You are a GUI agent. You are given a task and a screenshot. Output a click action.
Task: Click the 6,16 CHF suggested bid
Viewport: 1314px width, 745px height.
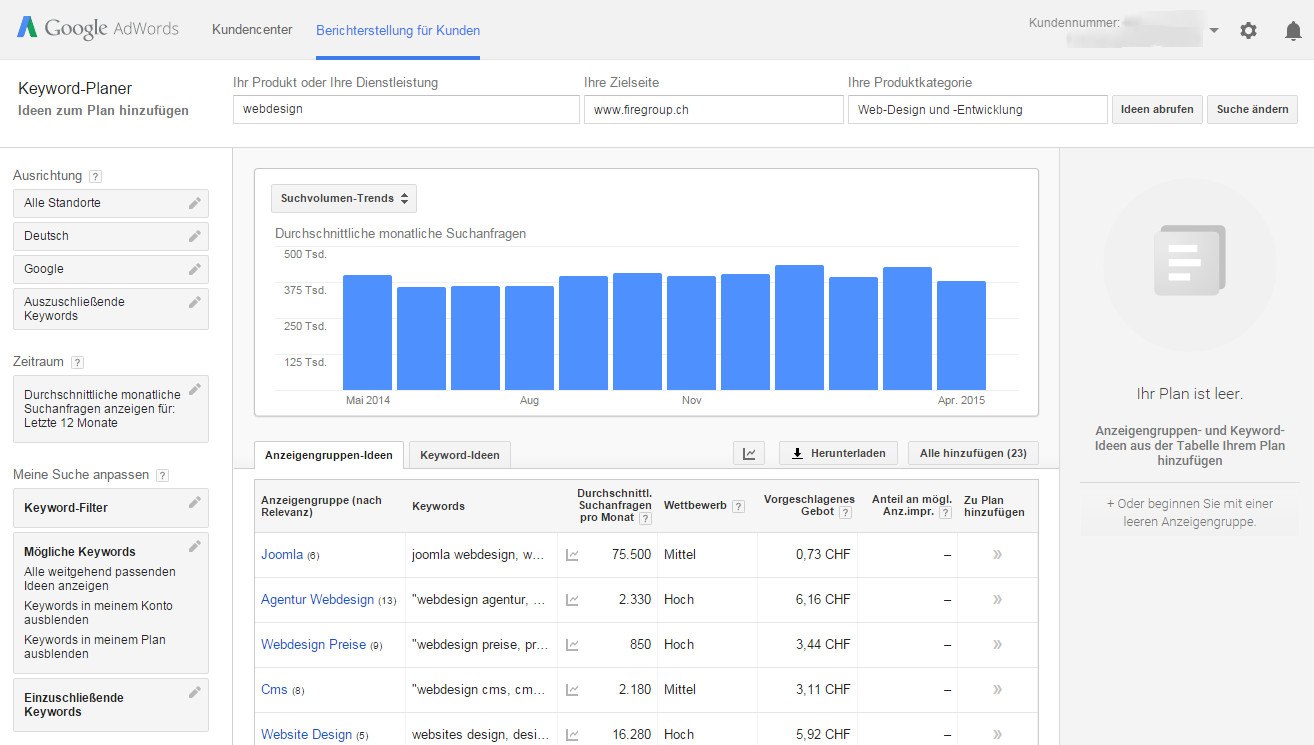823,599
